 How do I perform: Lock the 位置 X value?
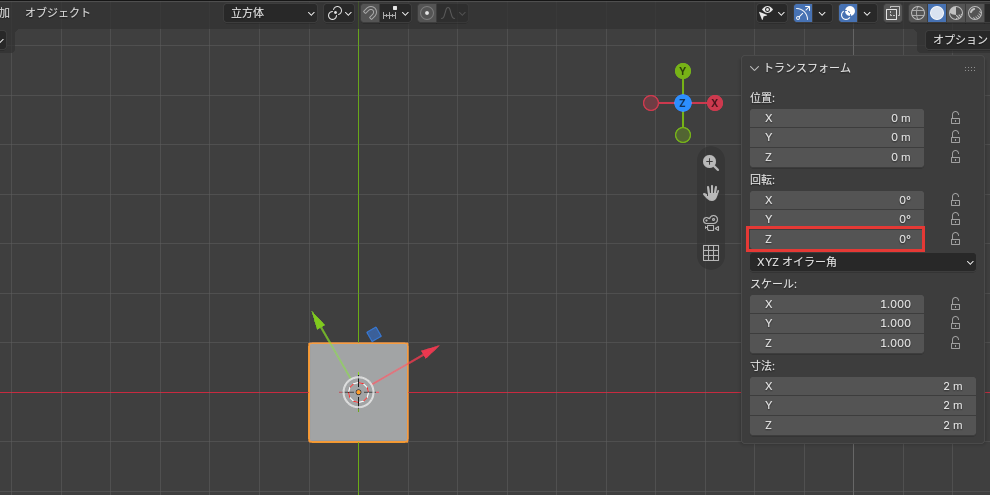[955, 118]
